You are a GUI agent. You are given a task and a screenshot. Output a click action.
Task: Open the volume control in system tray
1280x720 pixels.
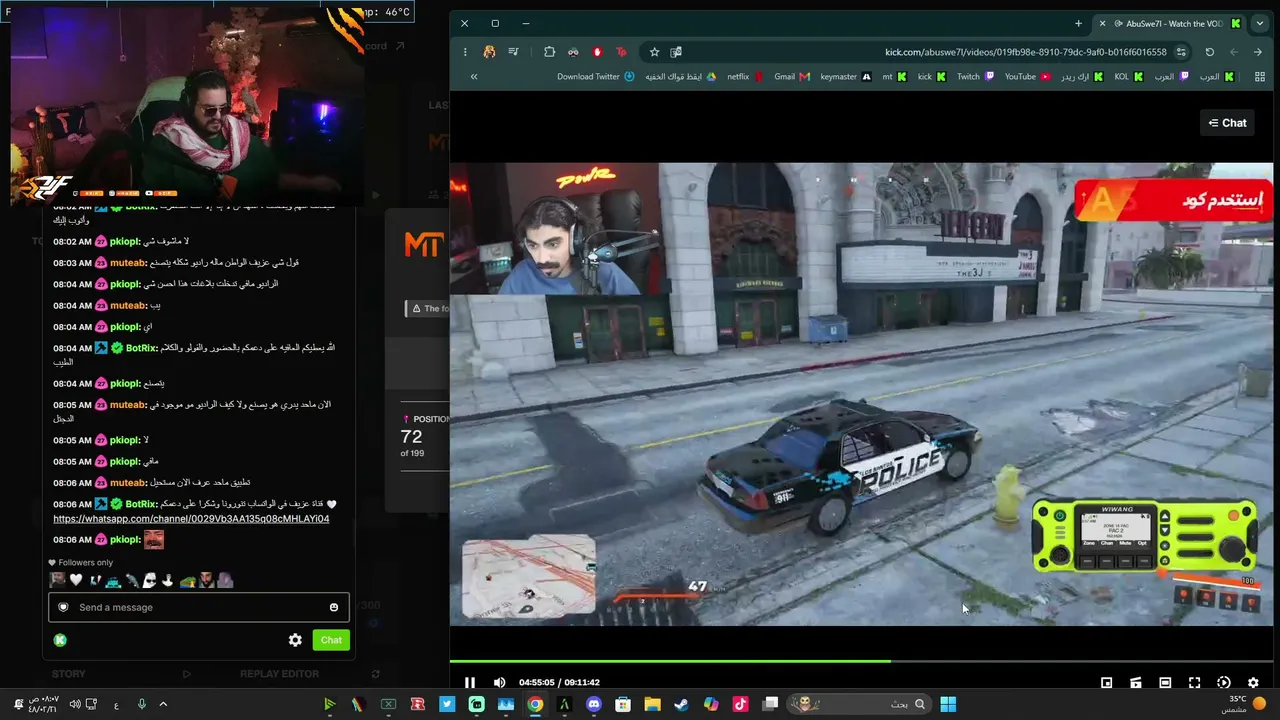75,704
